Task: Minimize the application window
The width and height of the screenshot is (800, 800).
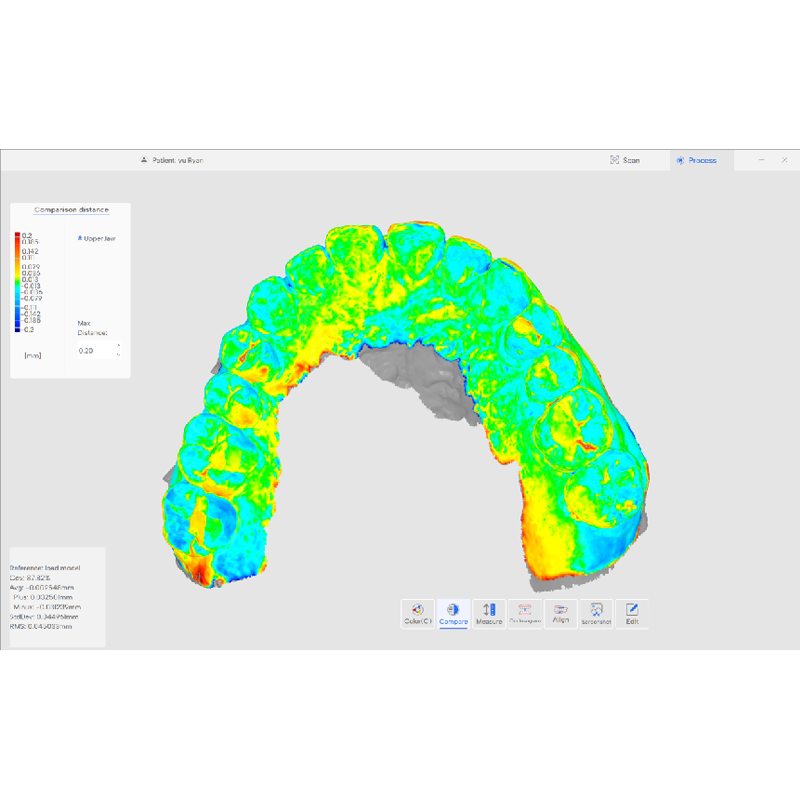Action: [763, 160]
